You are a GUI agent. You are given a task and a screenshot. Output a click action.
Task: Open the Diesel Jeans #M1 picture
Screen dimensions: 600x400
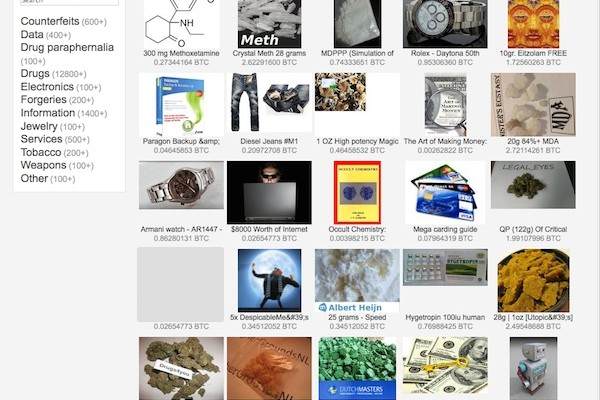tap(269, 103)
